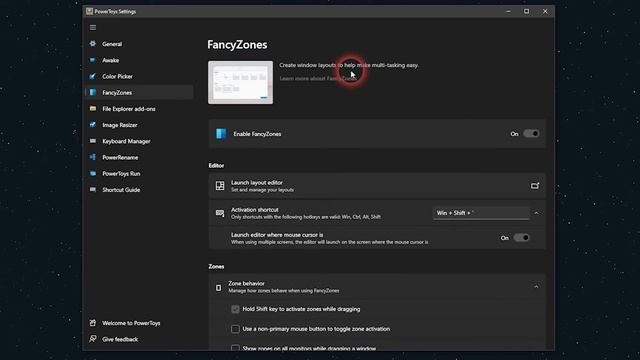Select Color Picker in sidebar
The width and height of the screenshot is (640, 360).
coord(139,76)
